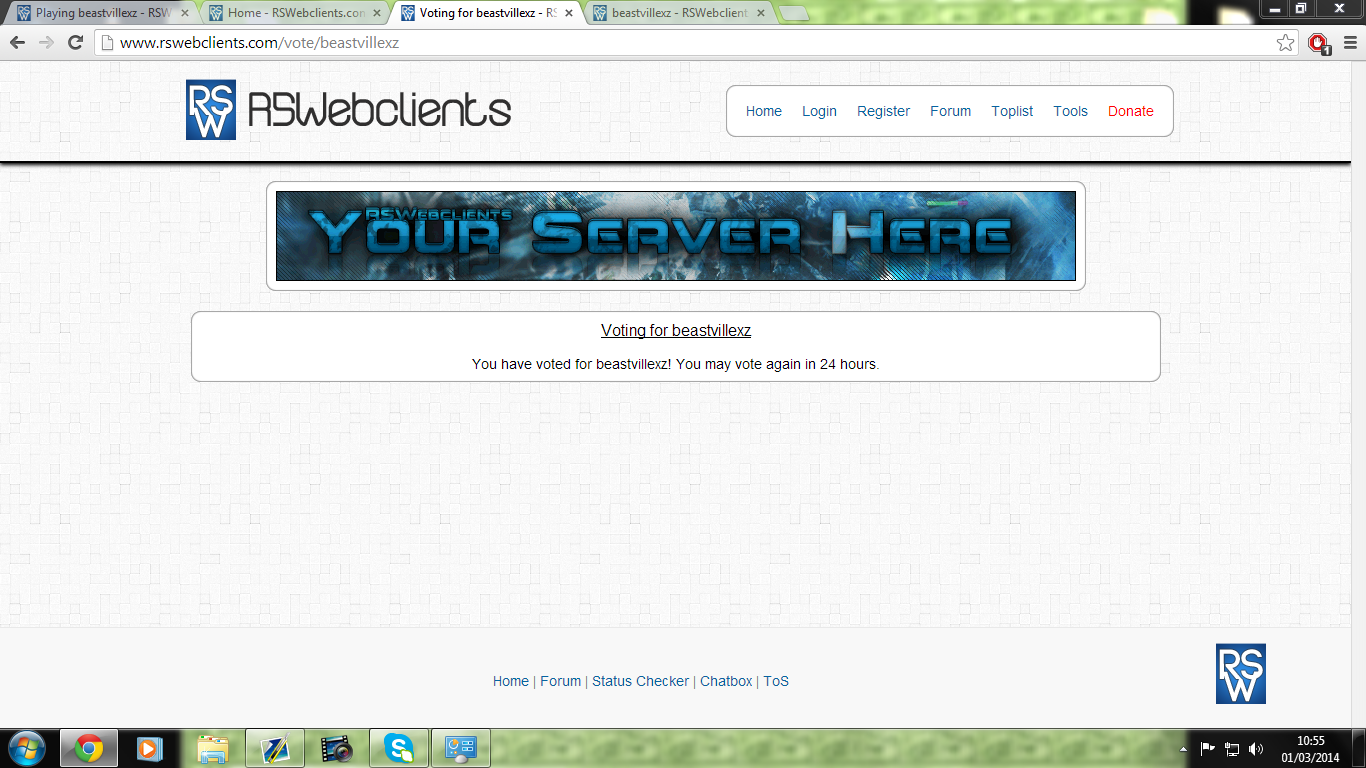The image size is (1366, 768).
Task: Open Forum from the top navigation
Action: 950,111
